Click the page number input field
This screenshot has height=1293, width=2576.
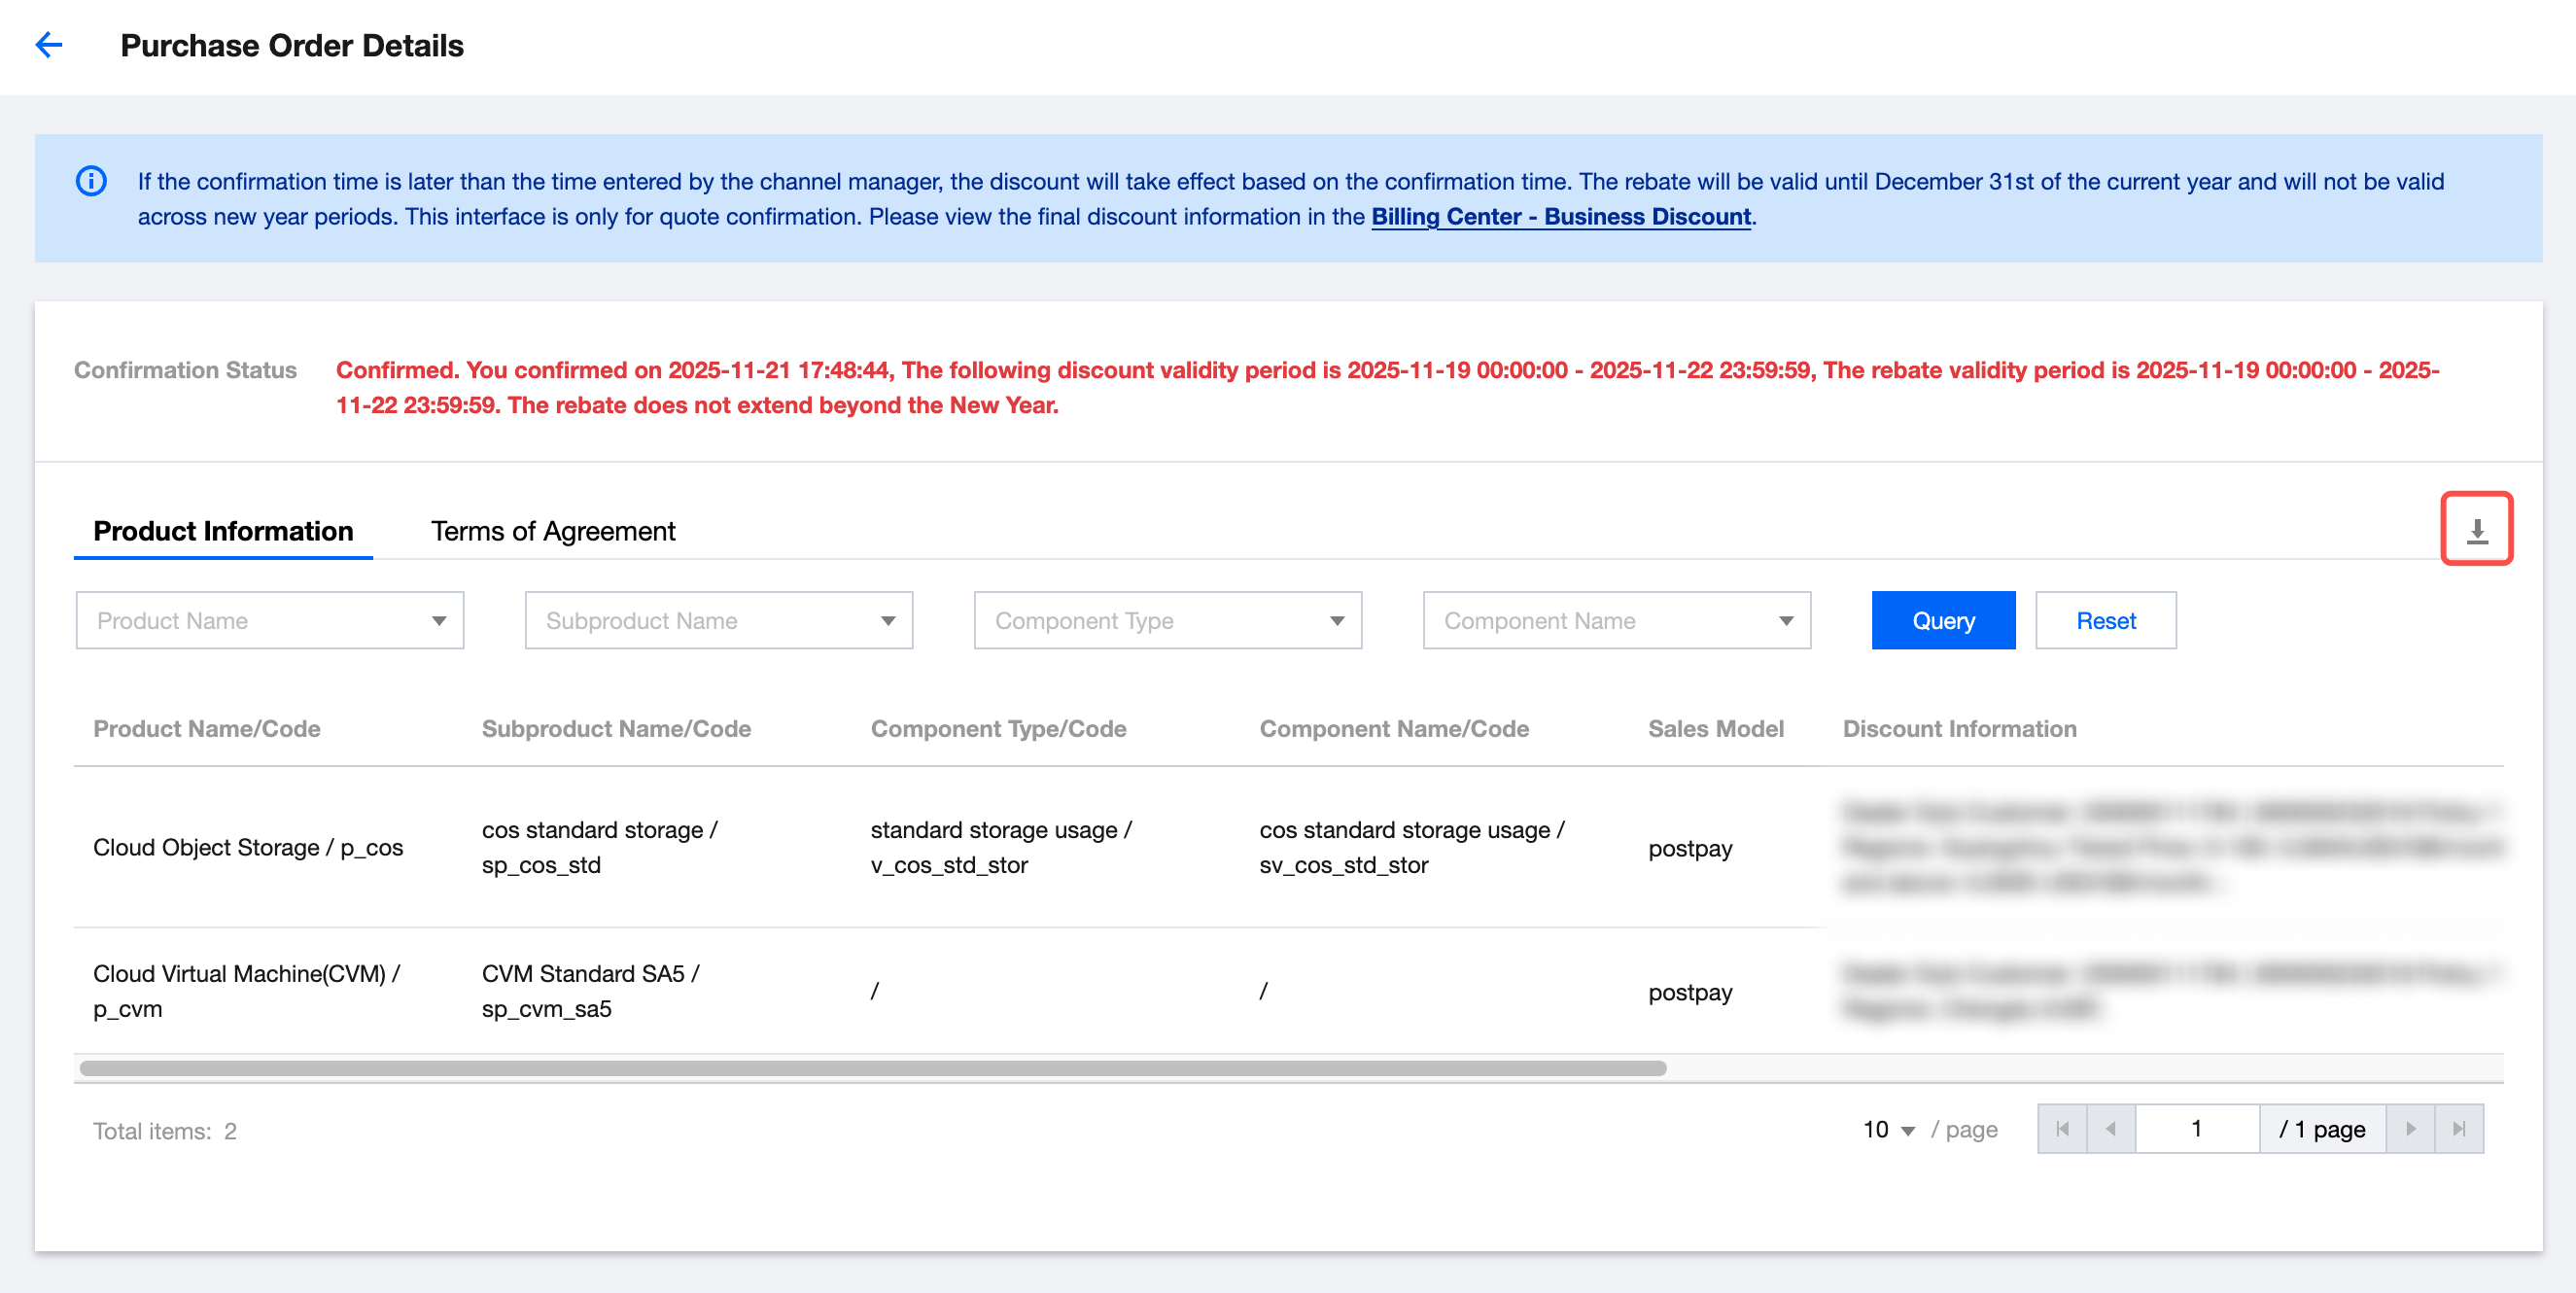coord(2196,1128)
